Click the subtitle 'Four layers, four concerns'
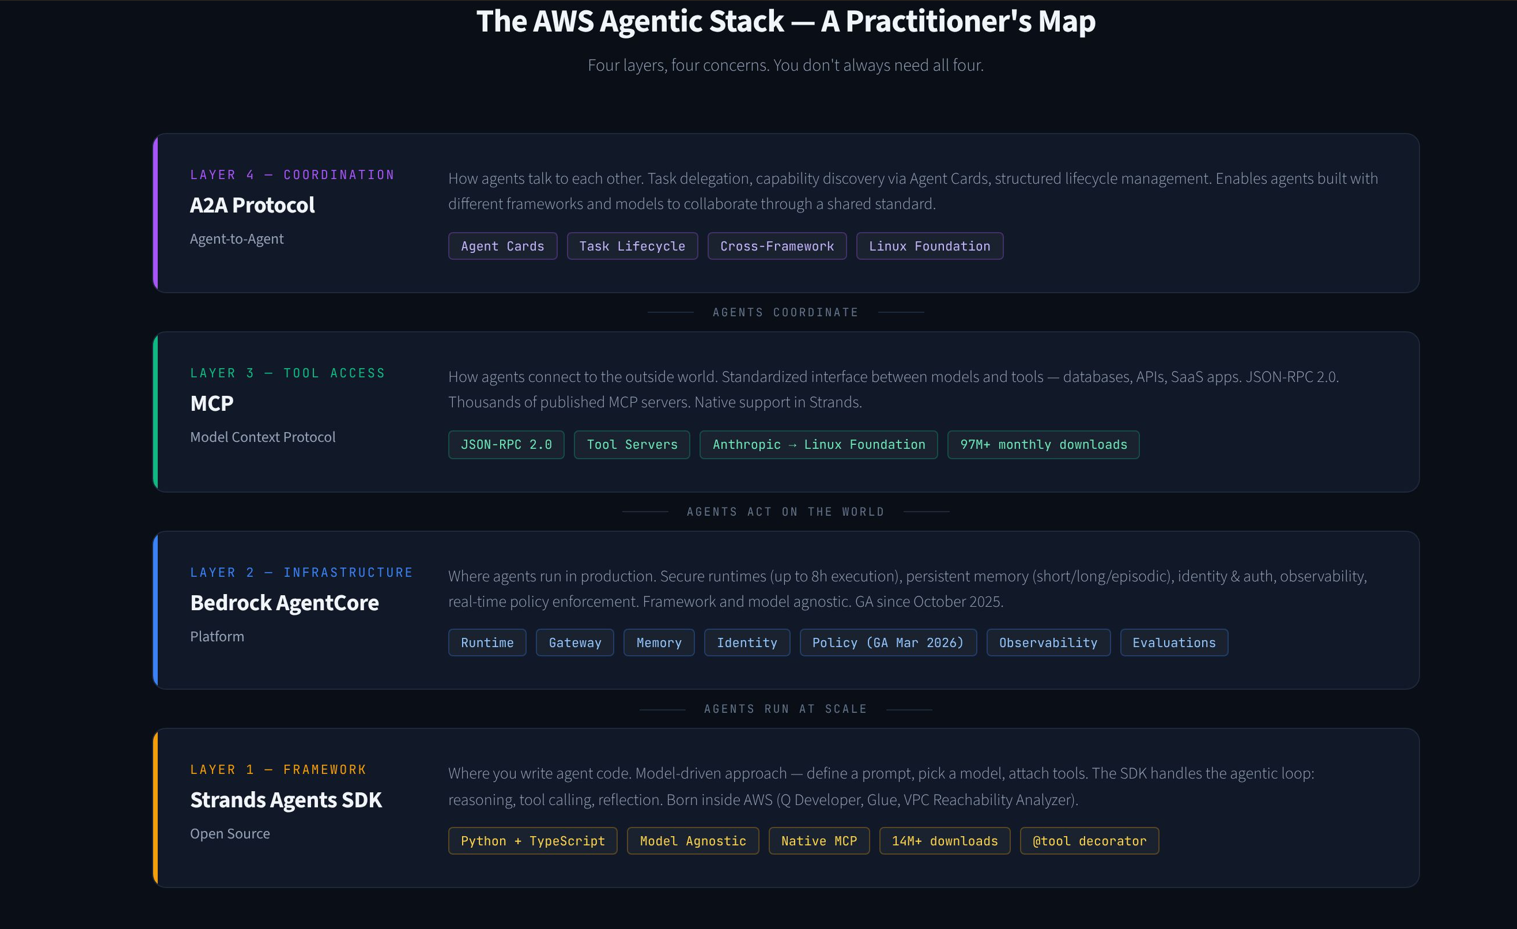The width and height of the screenshot is (1517, 929). tap(786, 65)
